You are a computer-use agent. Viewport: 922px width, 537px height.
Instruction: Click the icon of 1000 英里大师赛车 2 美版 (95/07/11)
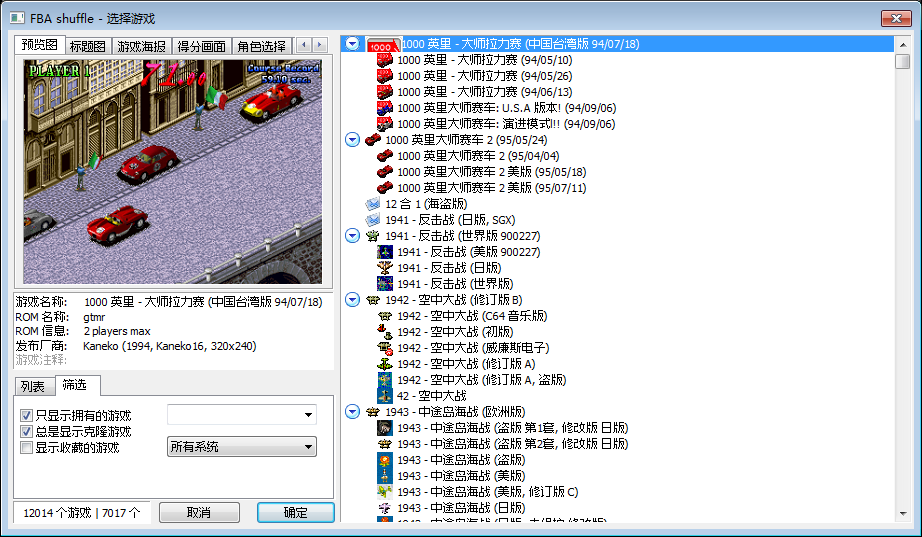[385, 188]
